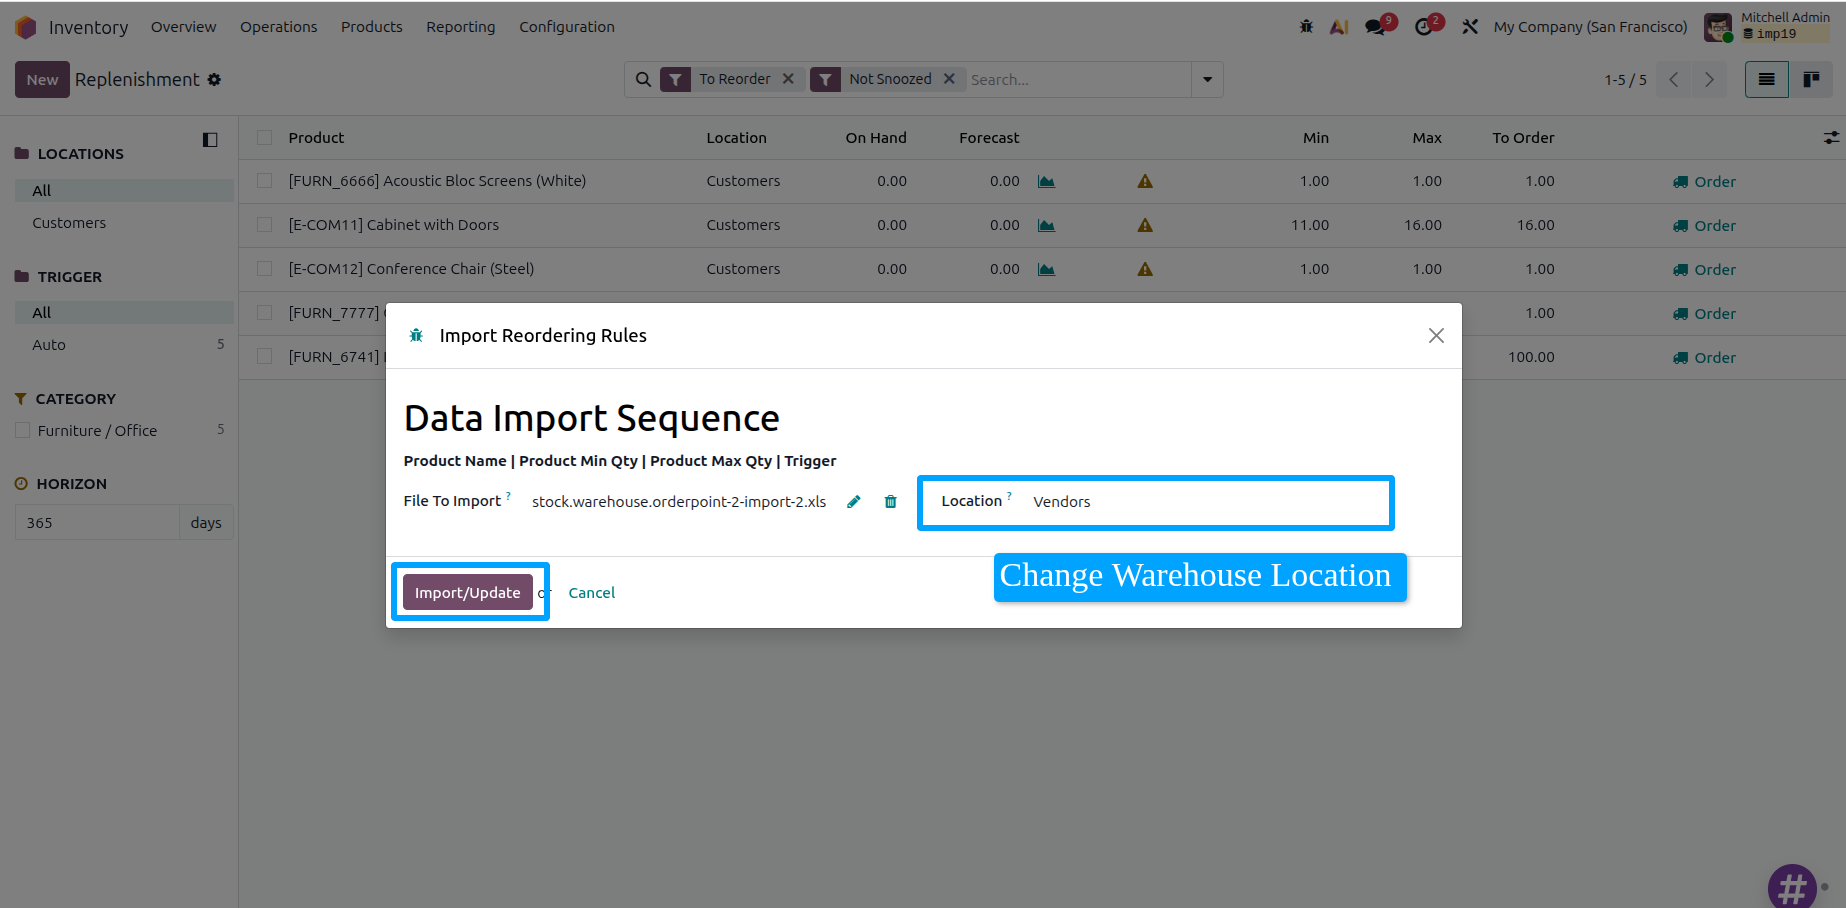Image resolution: width=1846 pixels, height=908 pixels.
Task: Switch to kanban view
Action: pos(1811,79)
